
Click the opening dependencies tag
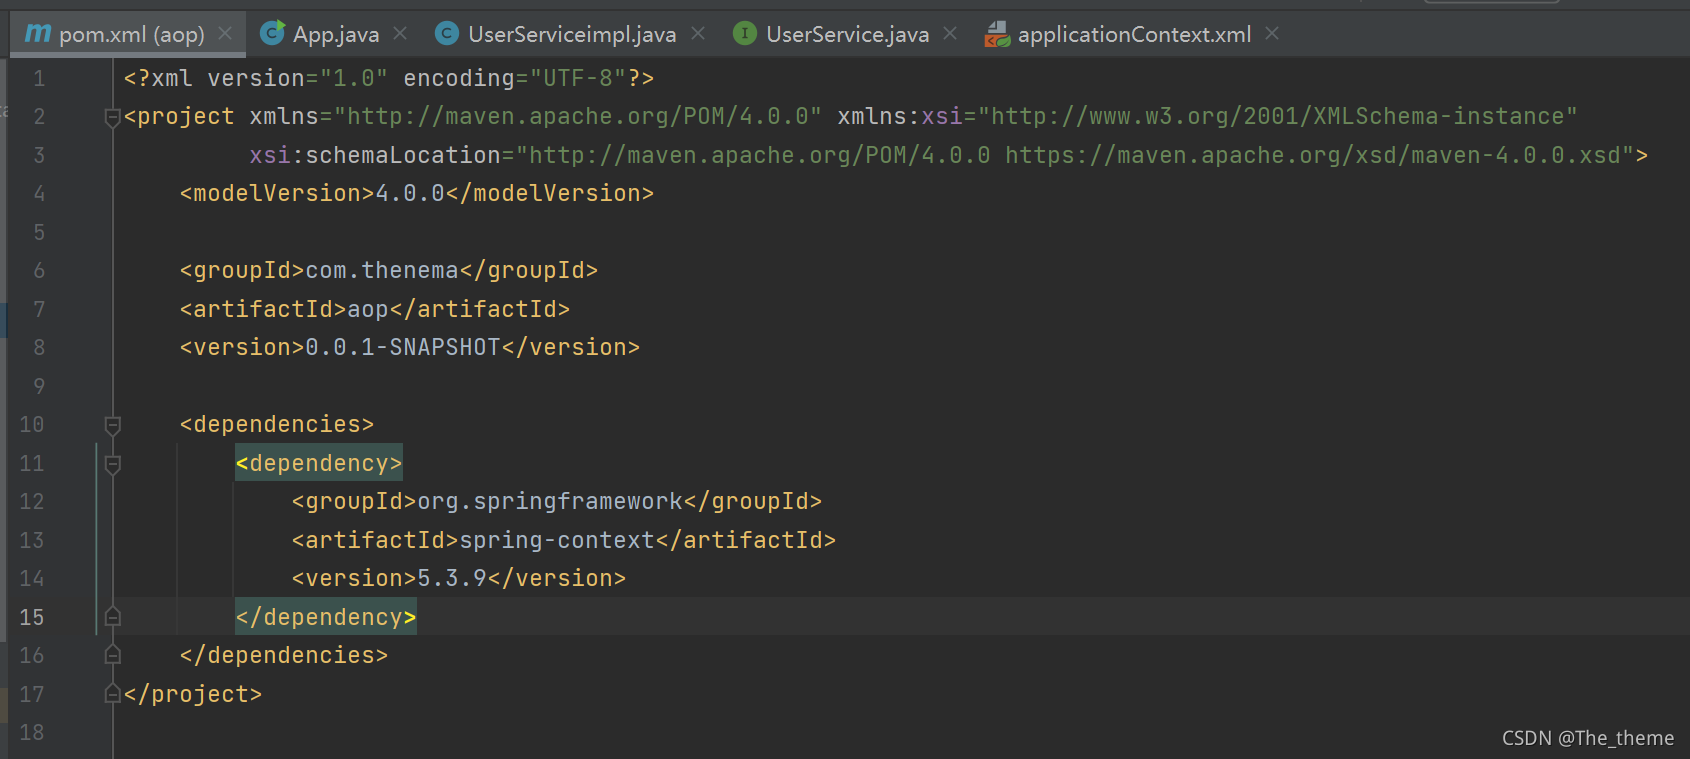pos(277,425)
